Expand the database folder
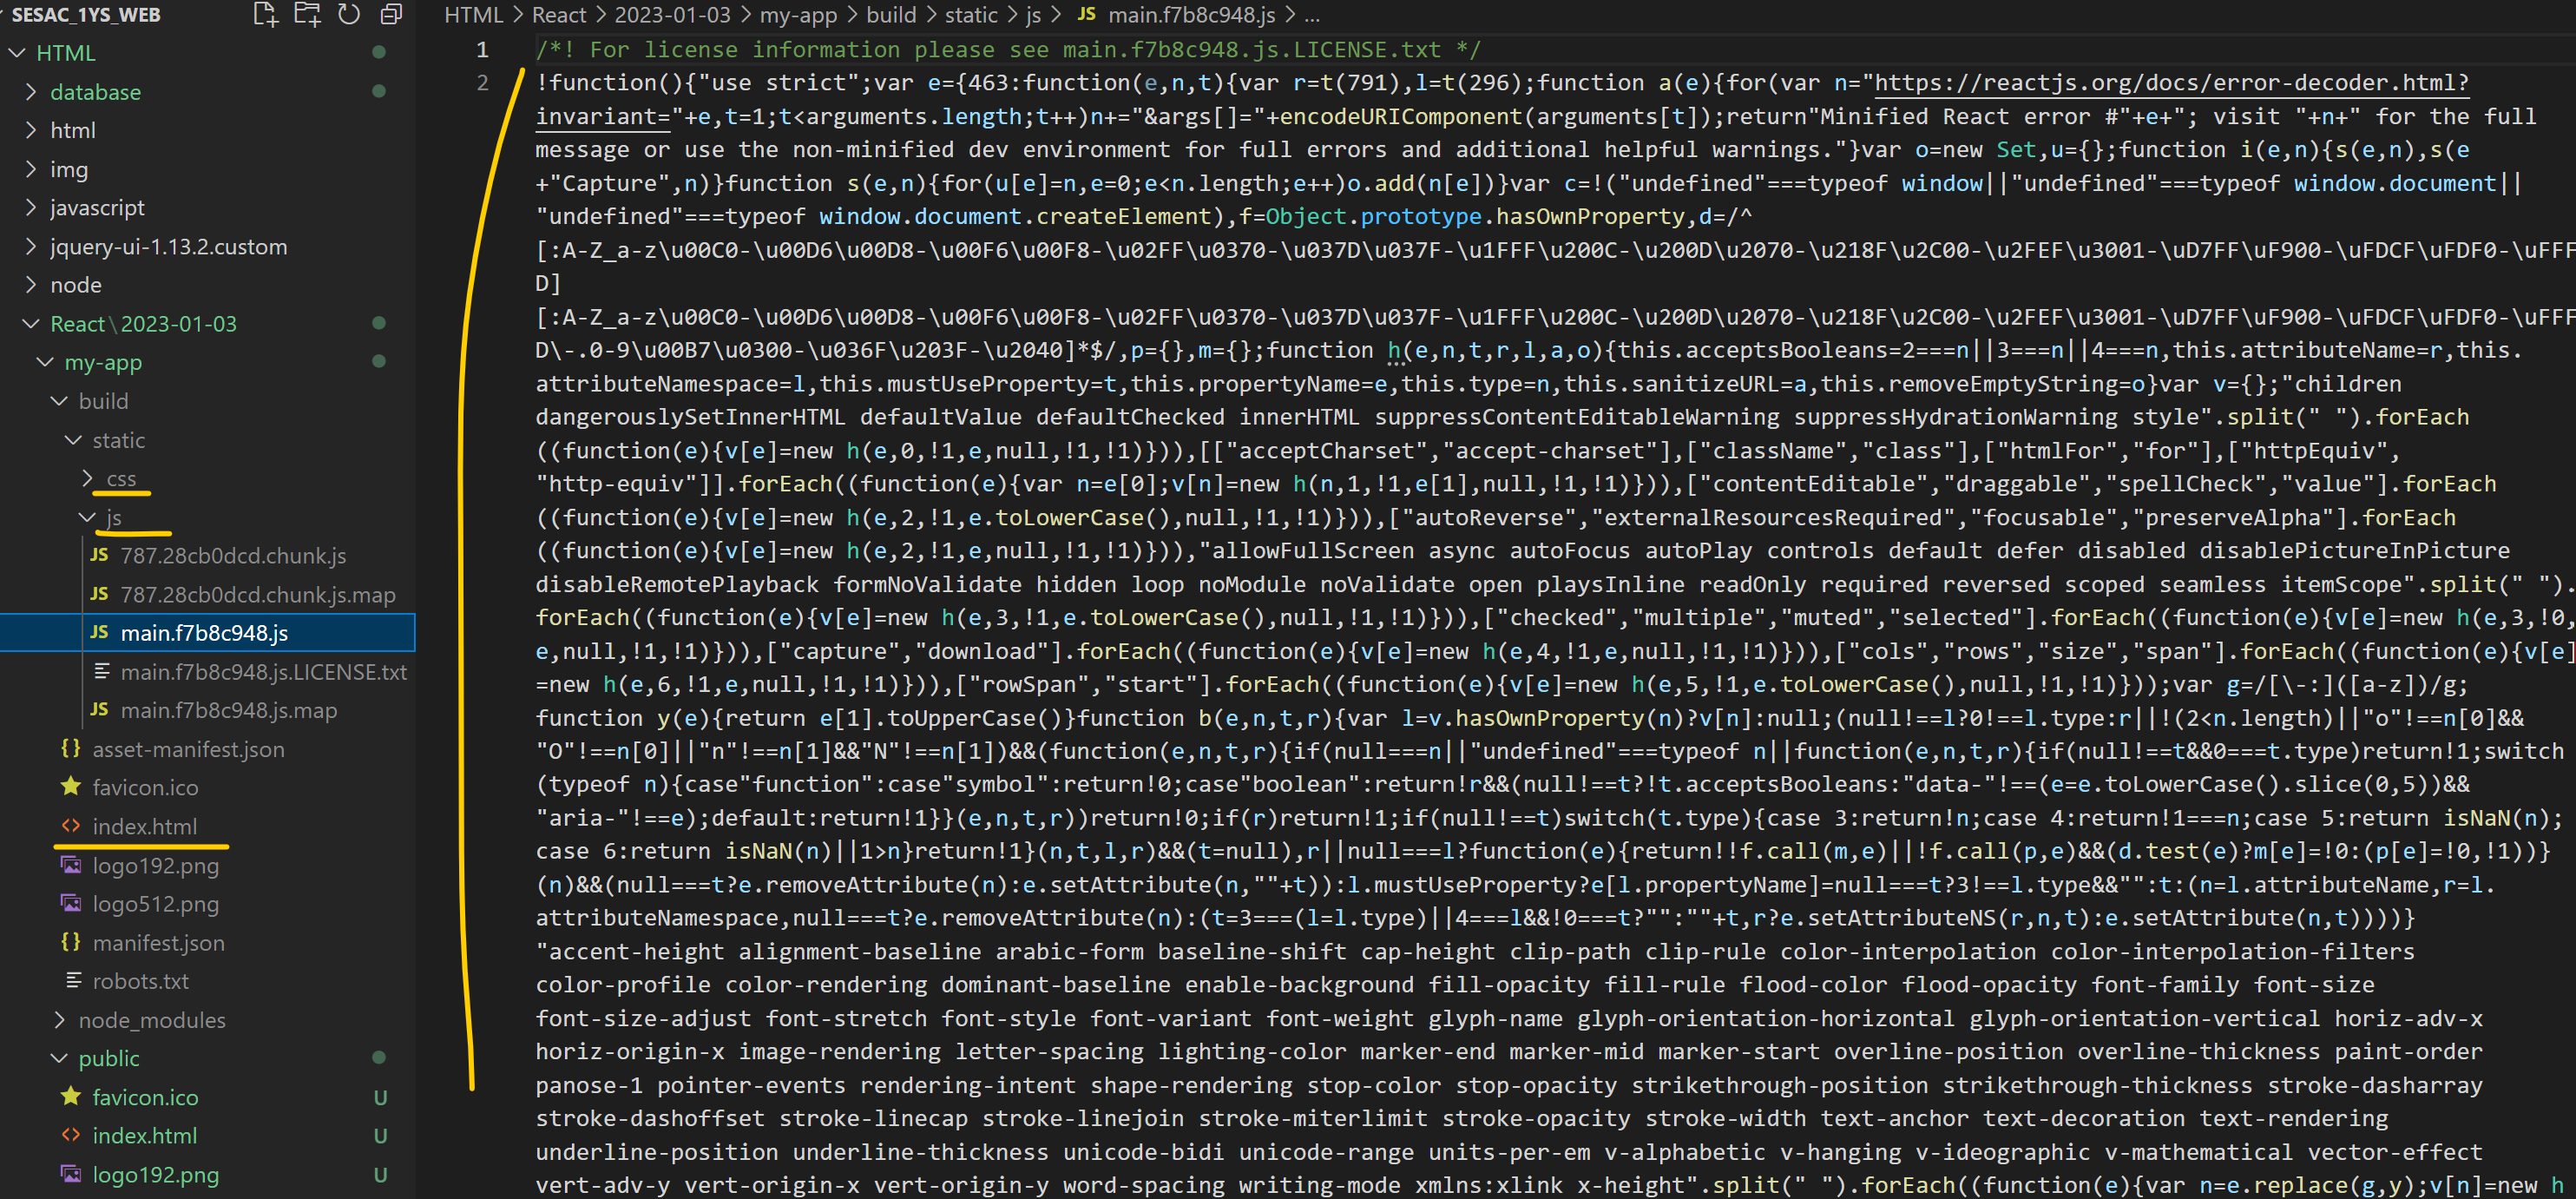The width and height of the screenshot is (2576, 1199). (95, 92)
